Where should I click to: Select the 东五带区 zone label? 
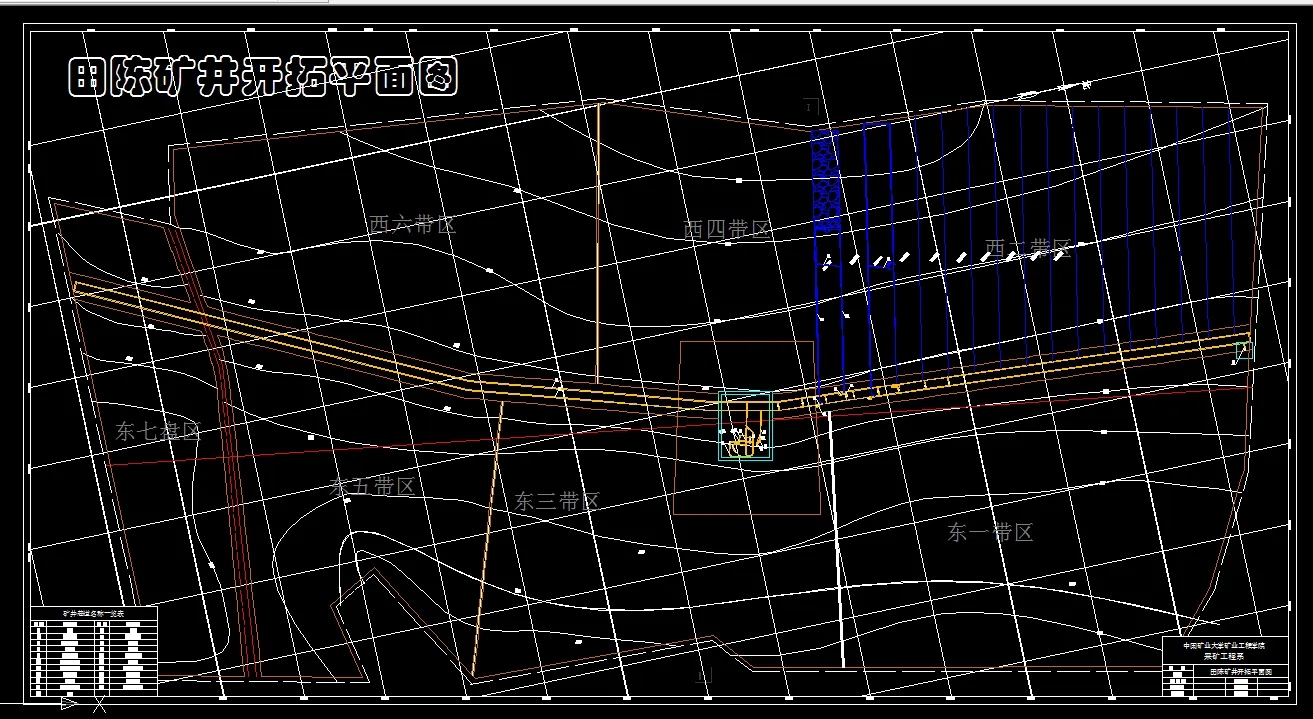[372, 487]
